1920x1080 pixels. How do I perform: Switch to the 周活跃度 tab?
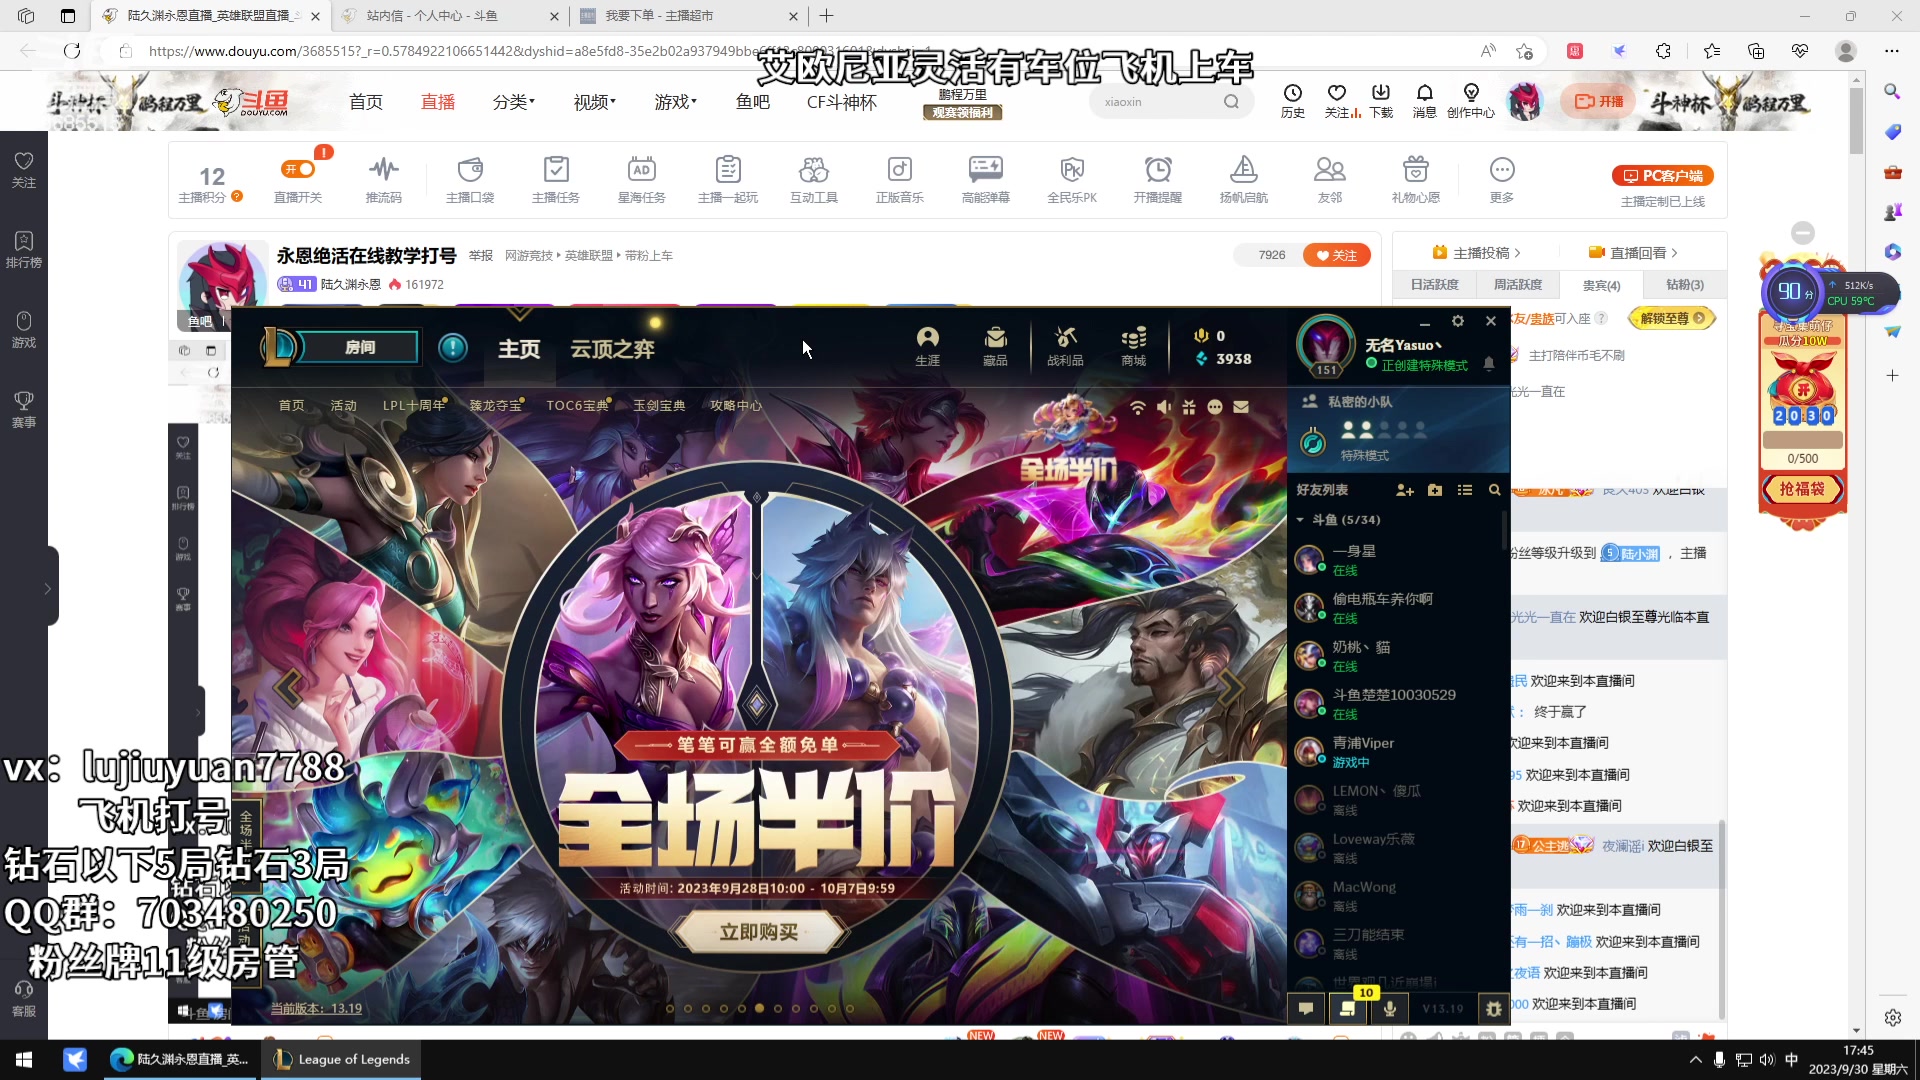click(x=1518, y=285)
